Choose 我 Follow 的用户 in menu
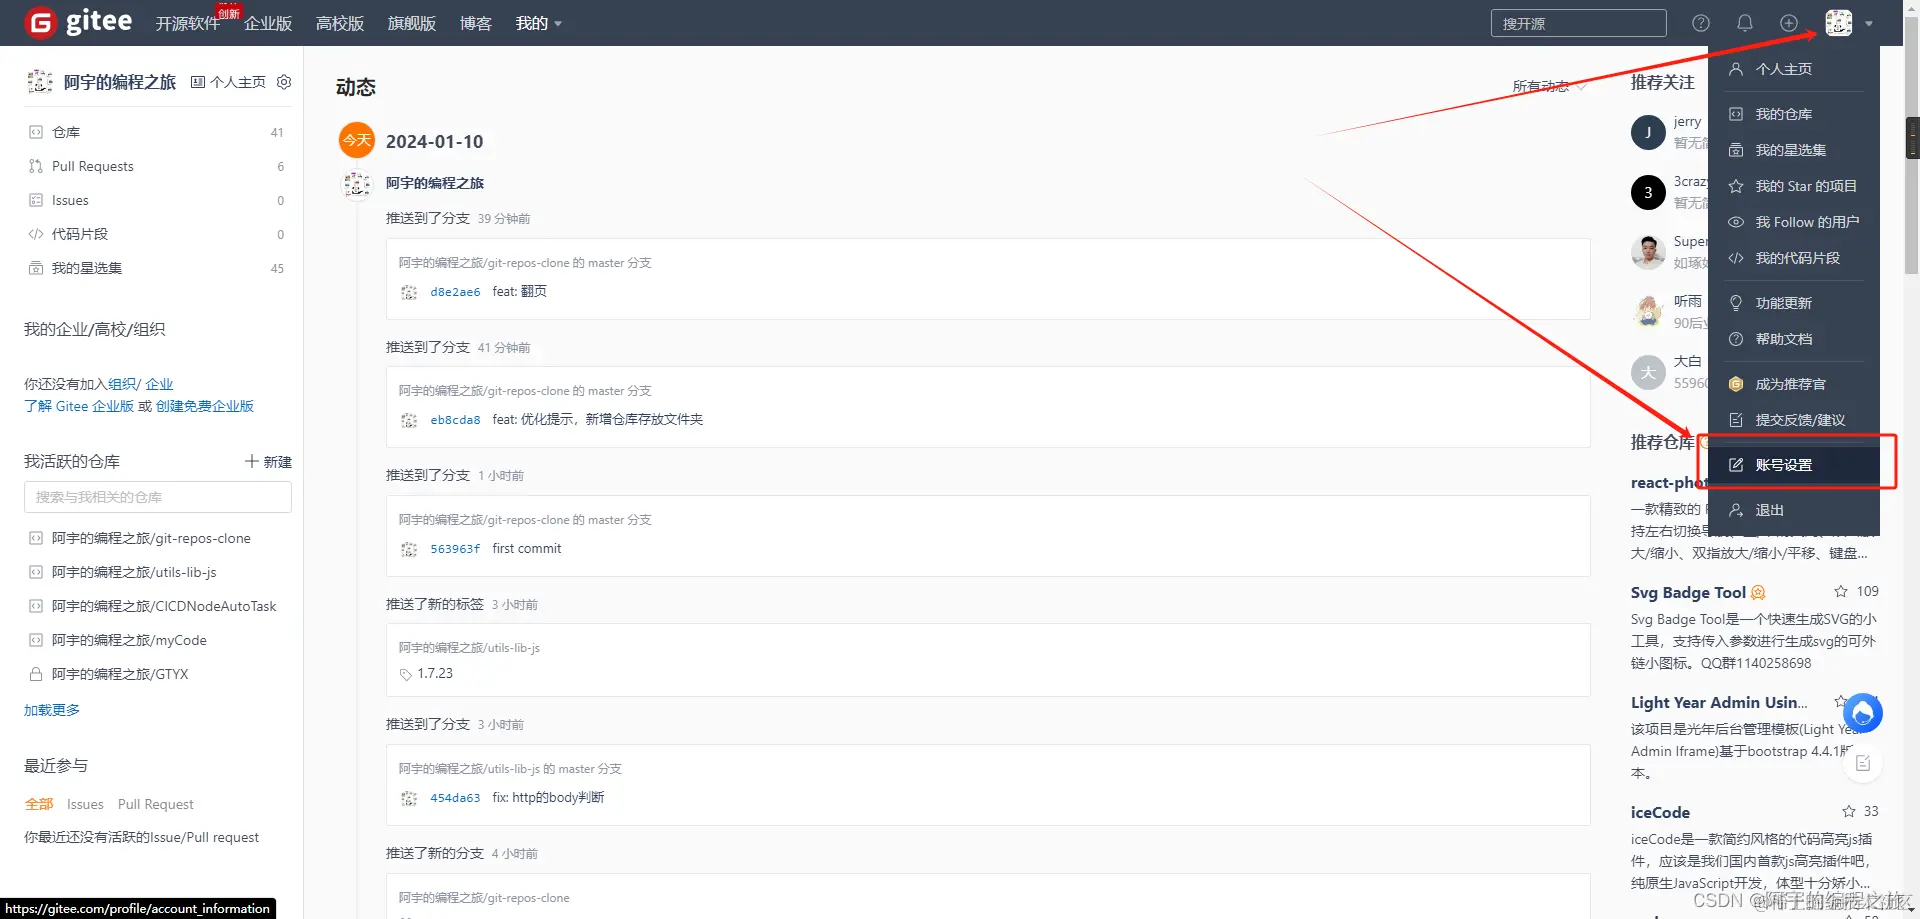This screenshot has height=919, width=1920. (x=1794, y=222)
